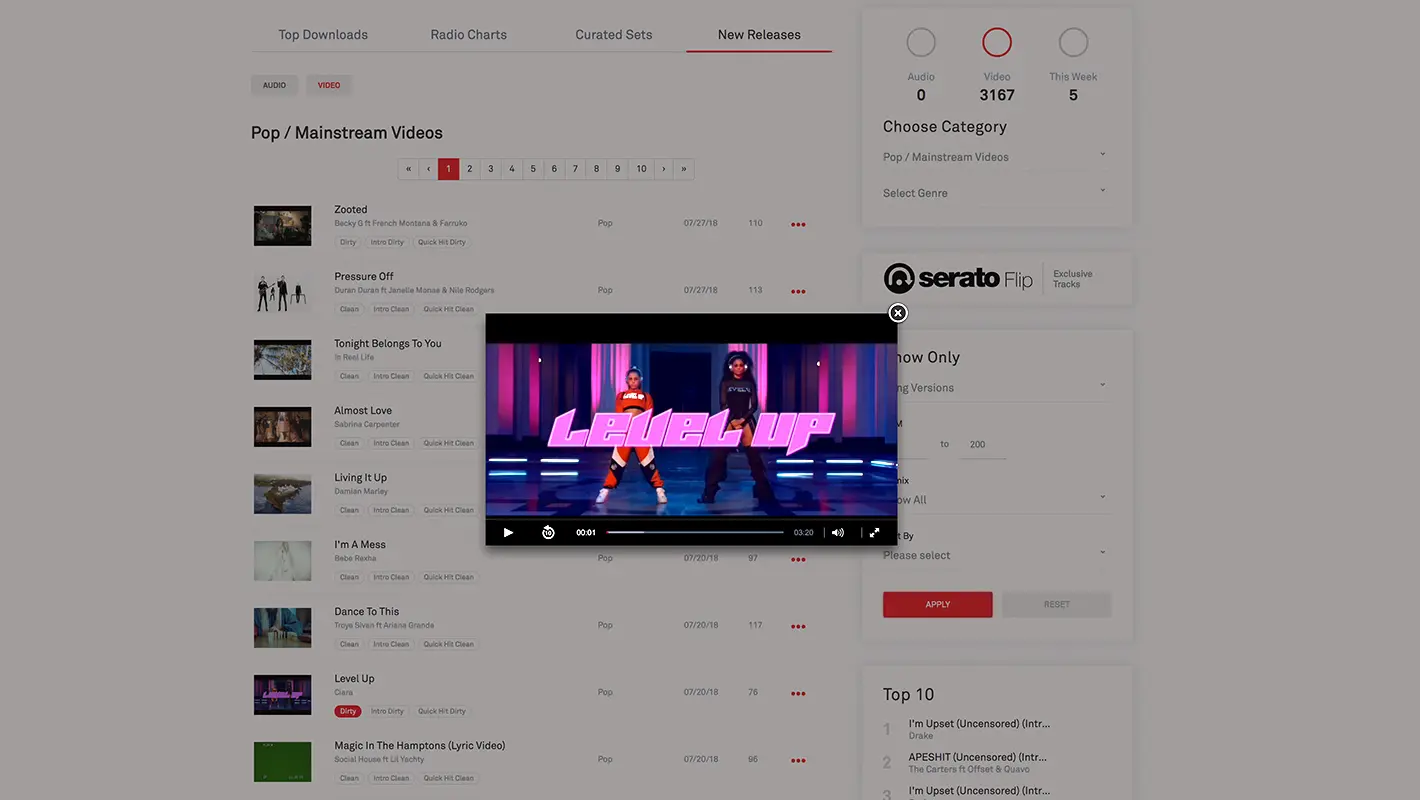This screenshot has width=1420, height=800.
Task: Open the Curated Sets tab
Action: click(x=614, y=35)
